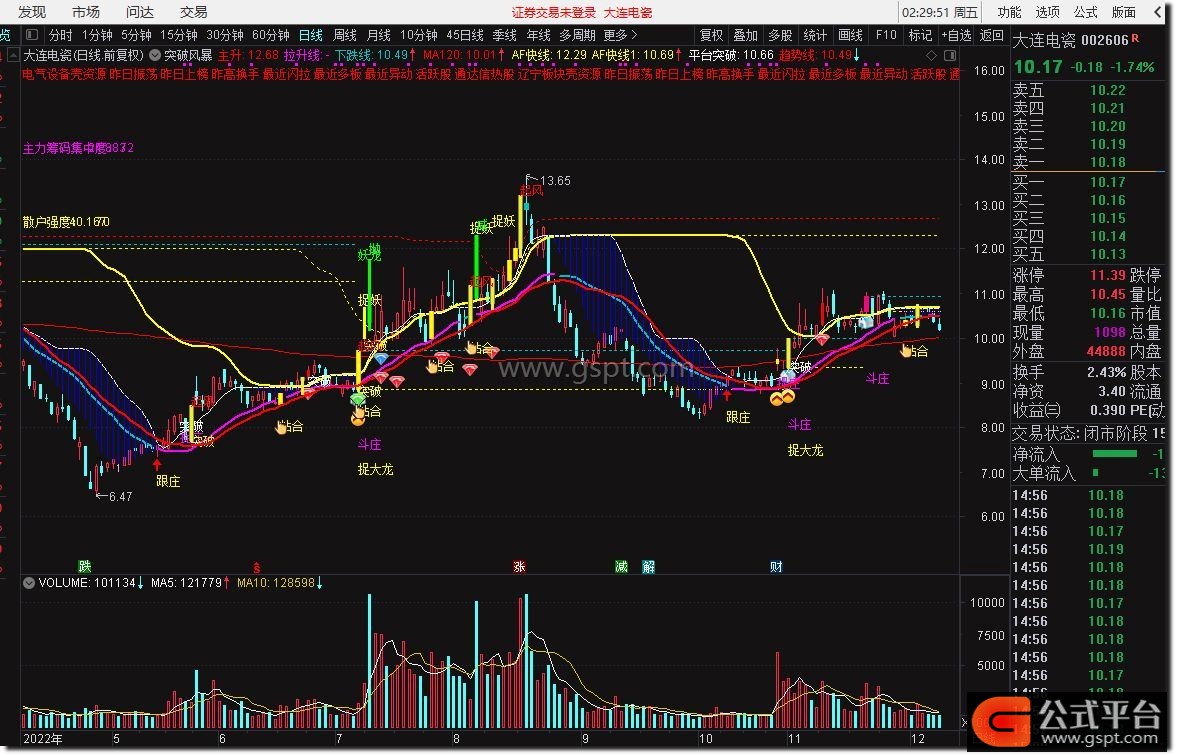Switch to 5分钟 period

[136, 35]
